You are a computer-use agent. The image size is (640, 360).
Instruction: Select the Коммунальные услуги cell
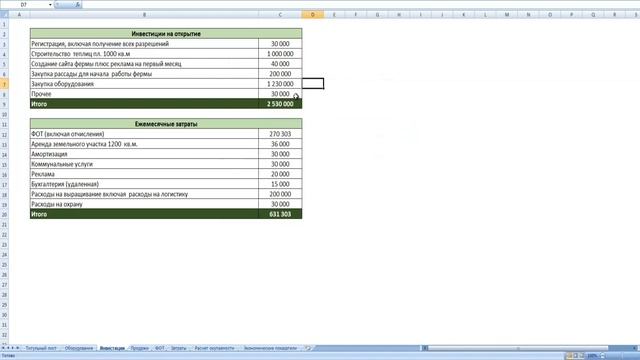point(144,164)
